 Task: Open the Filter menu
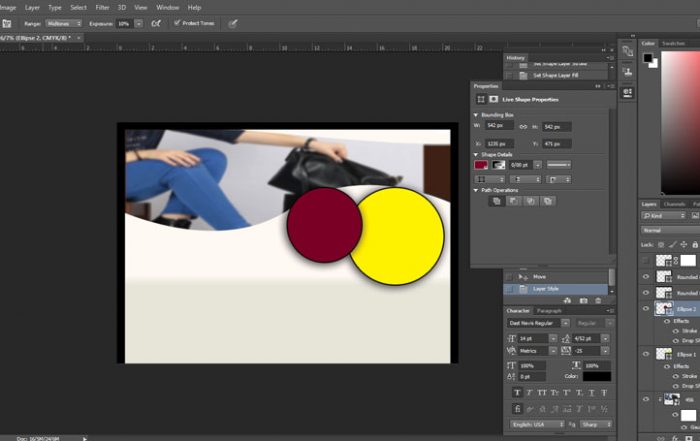point(102,8)
